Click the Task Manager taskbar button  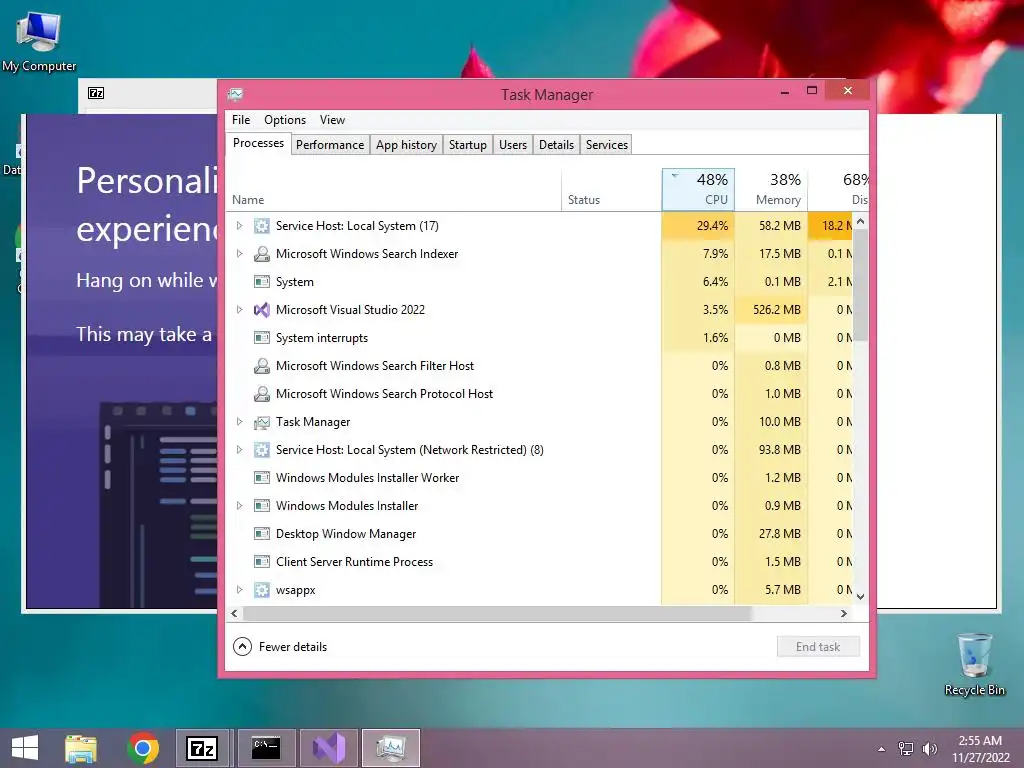click(x=391, y=748)
